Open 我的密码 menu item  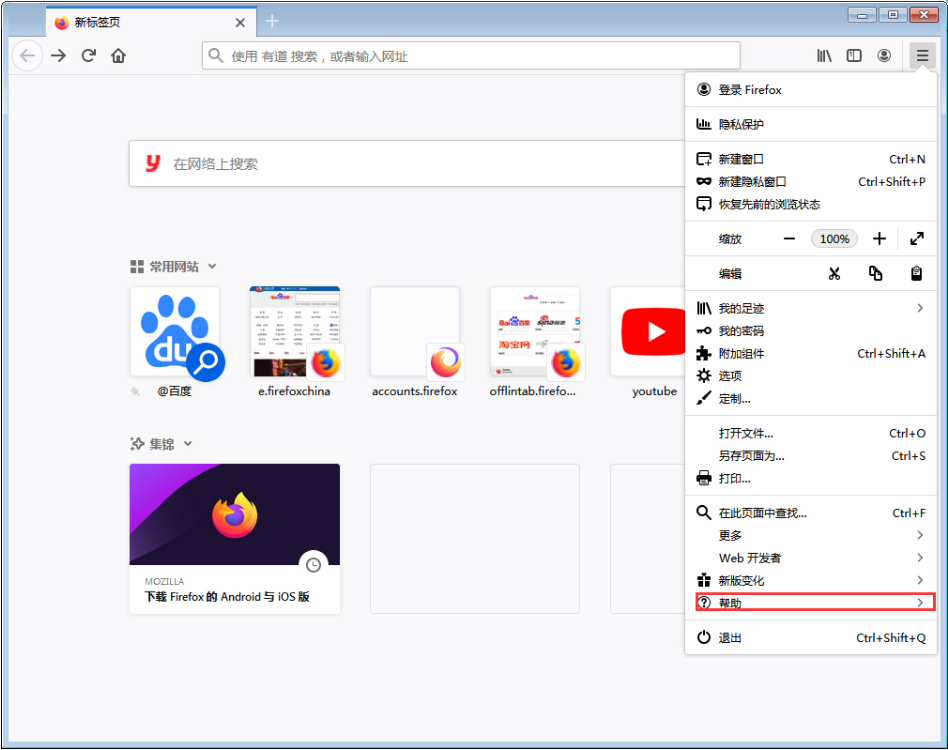pos(811,331)
